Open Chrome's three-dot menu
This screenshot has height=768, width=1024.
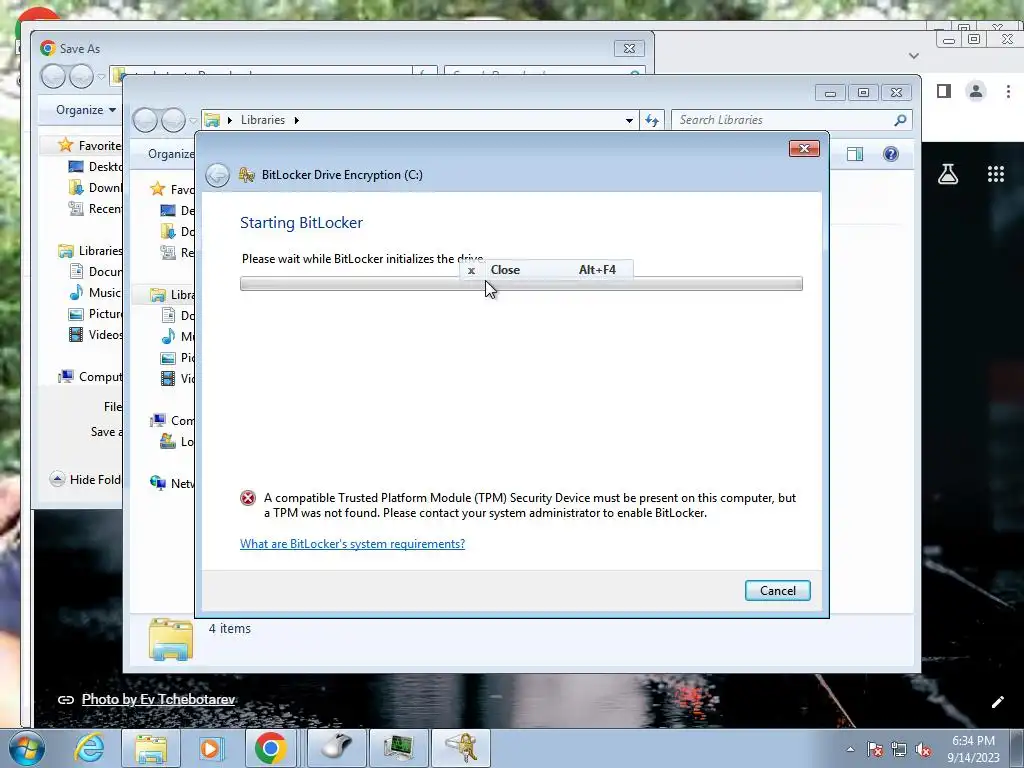pos(1008,91)
